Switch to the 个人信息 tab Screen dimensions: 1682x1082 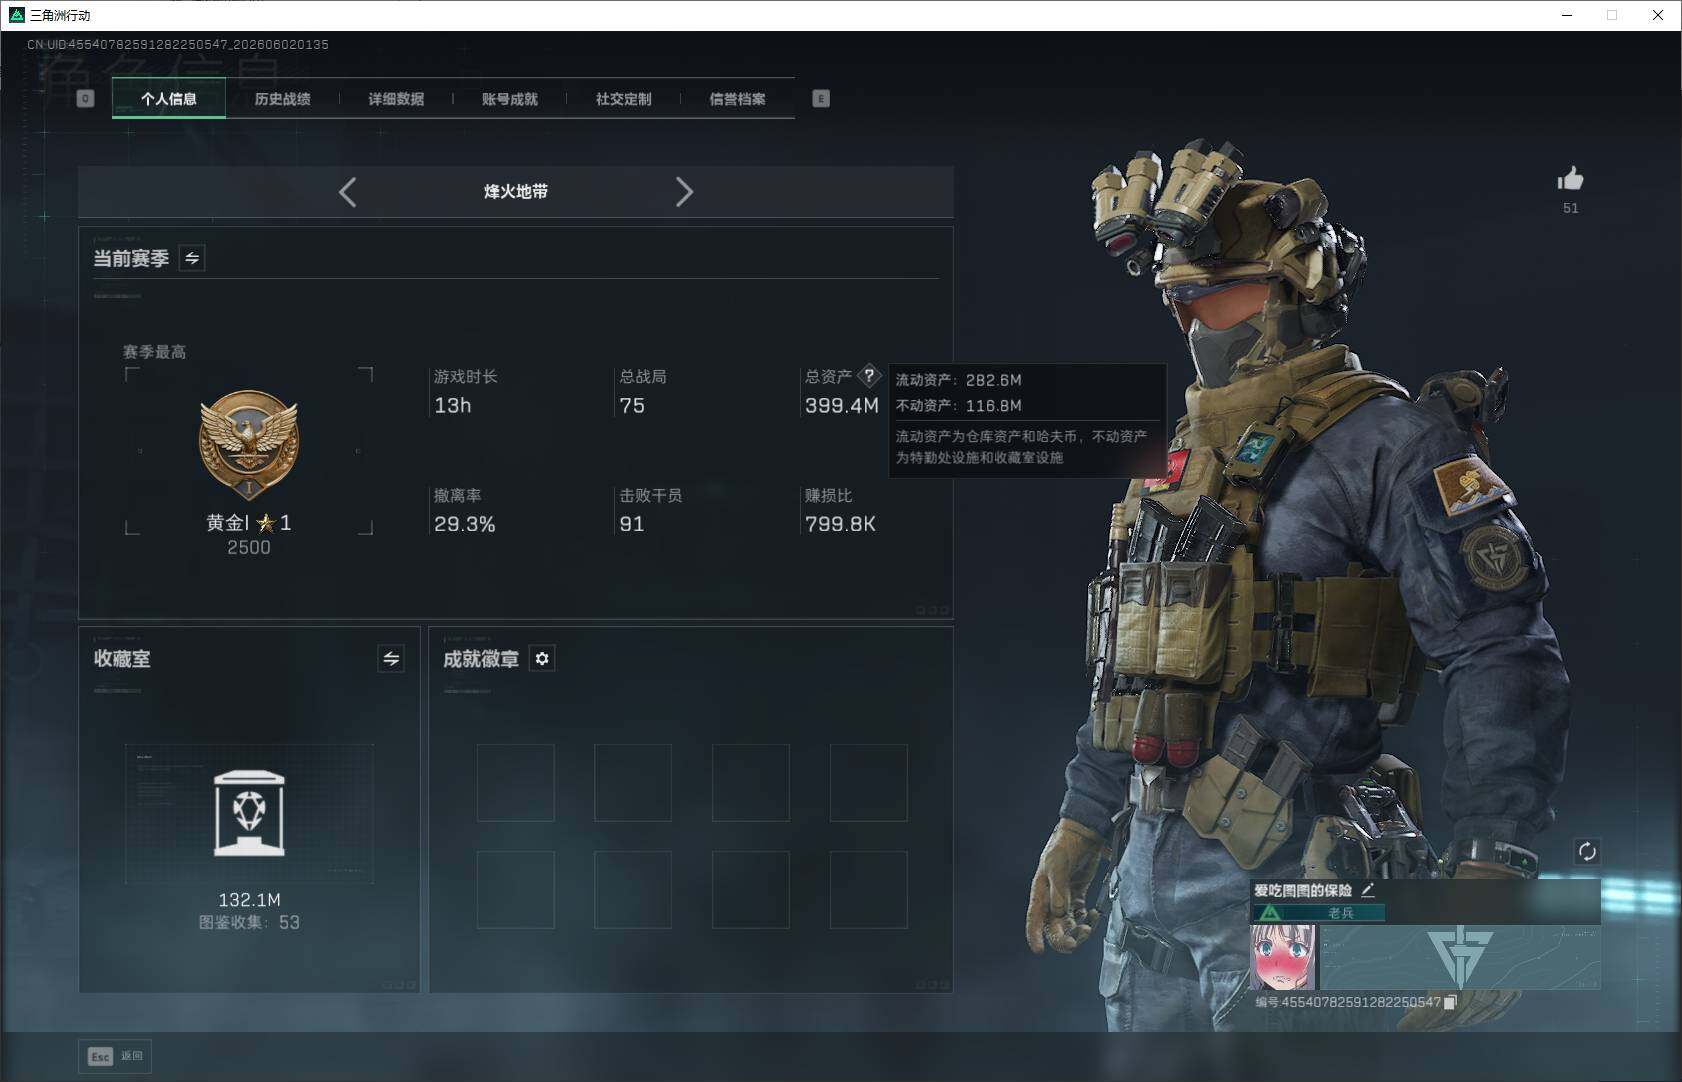(169, 98)
